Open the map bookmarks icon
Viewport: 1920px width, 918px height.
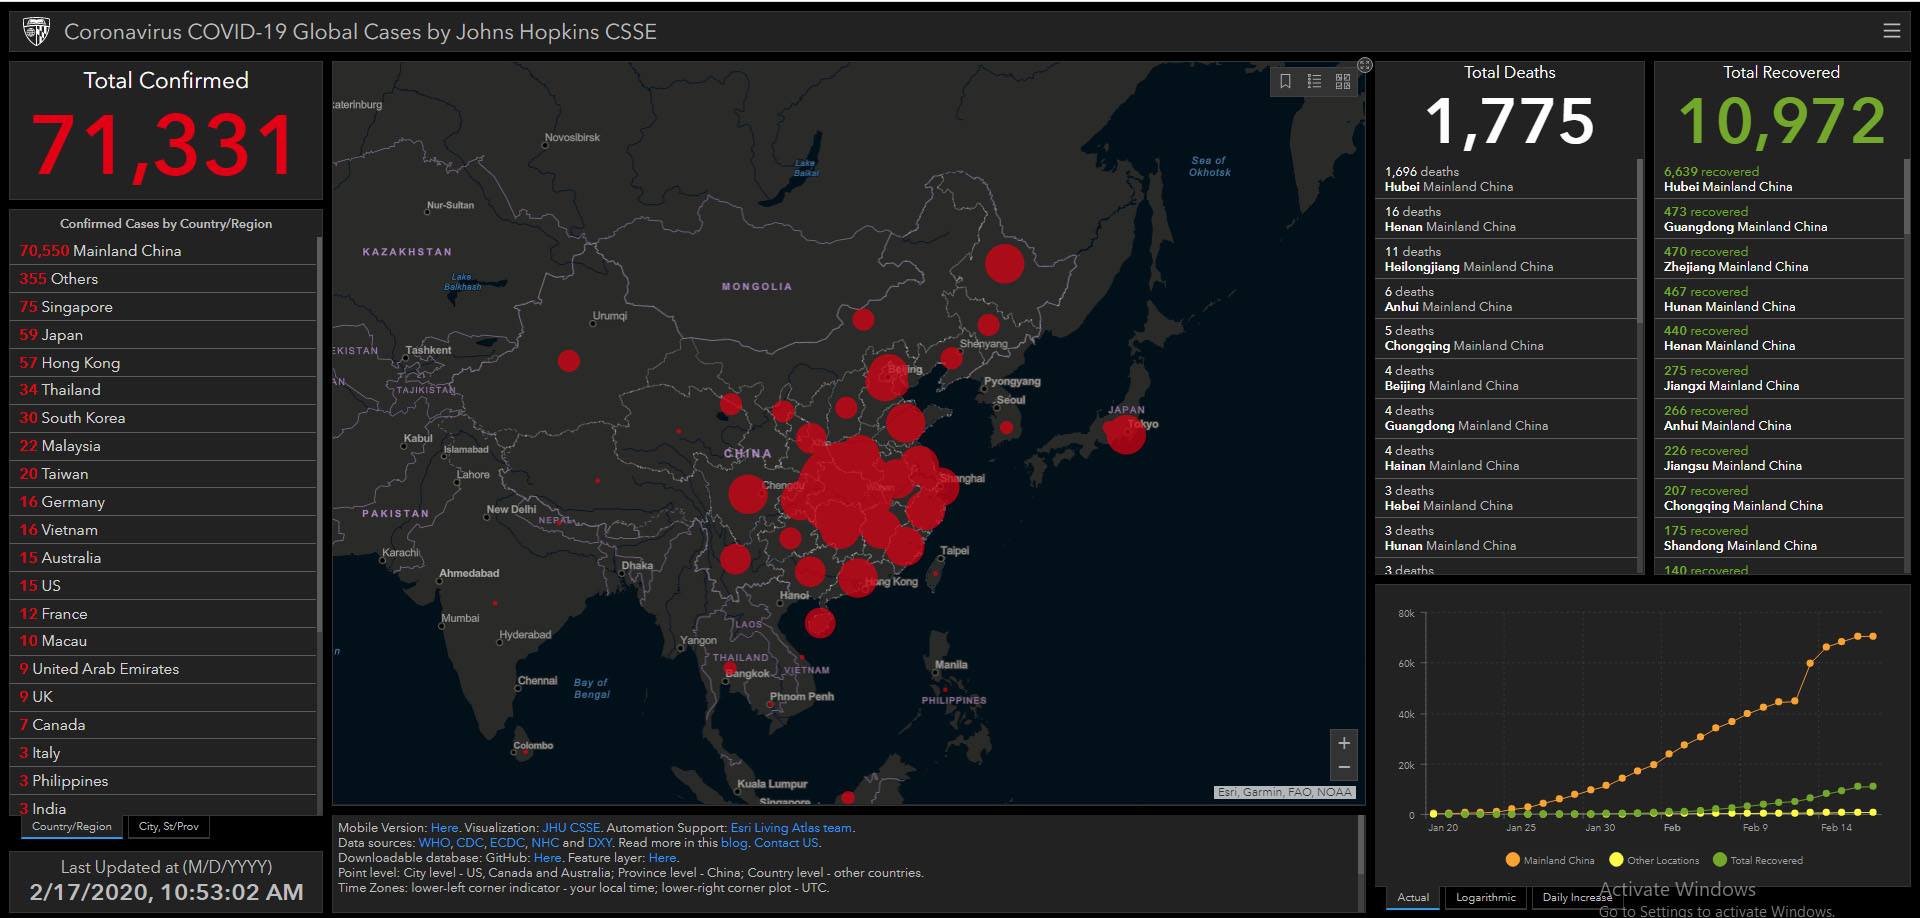pyautogui.click(x=1285, y=81)
